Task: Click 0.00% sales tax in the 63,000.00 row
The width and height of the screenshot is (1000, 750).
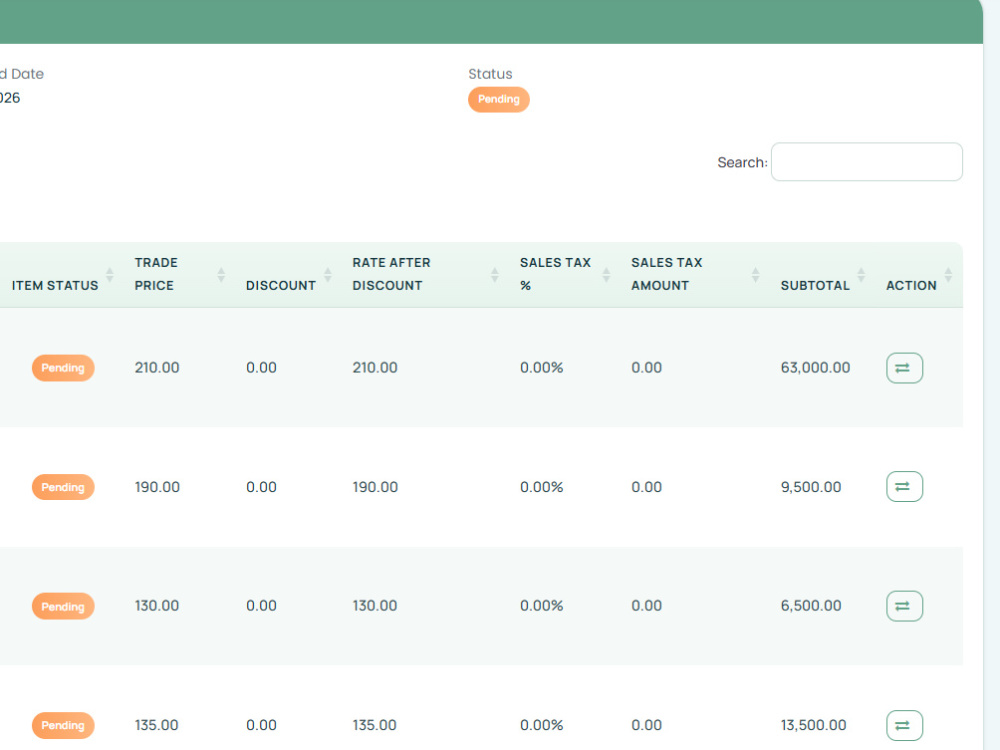Action: click(541, 368)
